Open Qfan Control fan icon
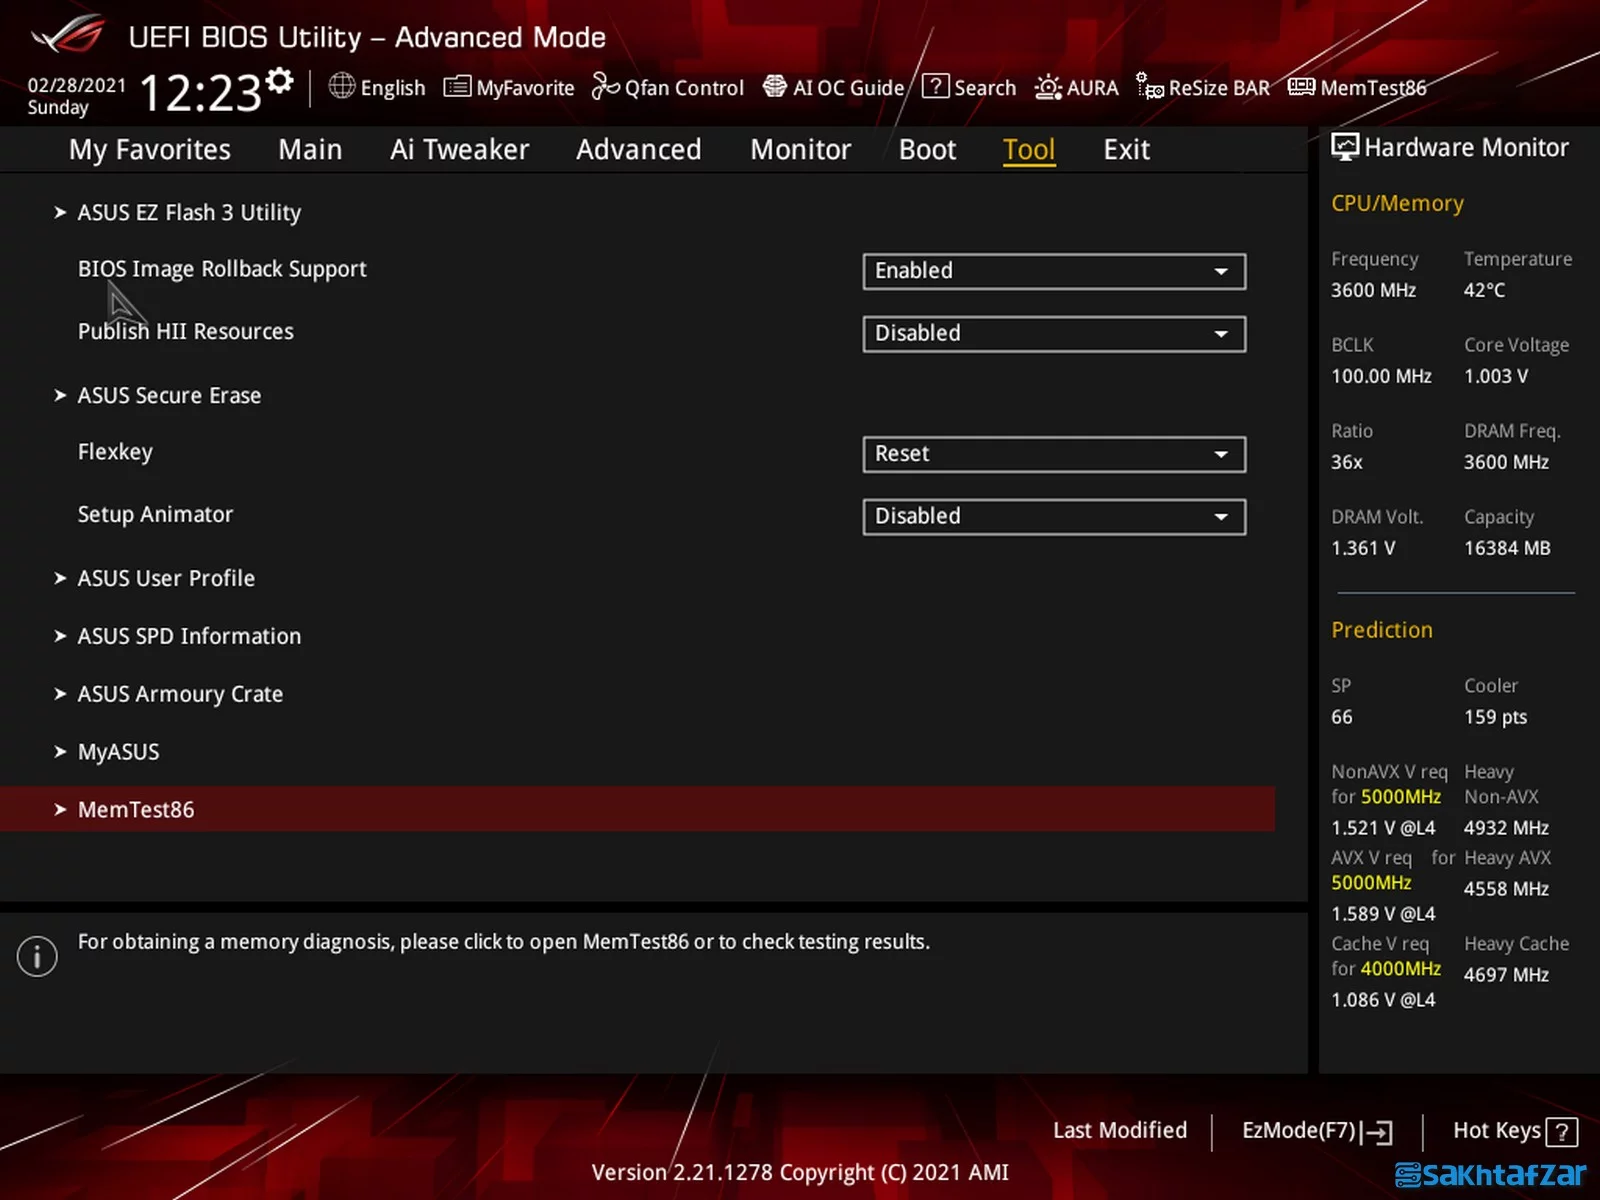This screenshot has height=1200, width=1600. coord(605,86)
